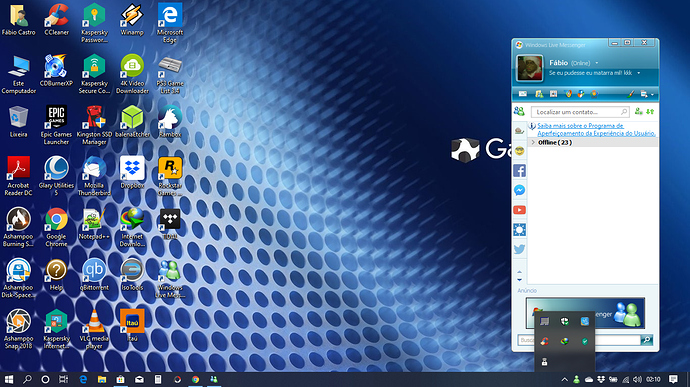Click the volume speaker icon in system tray
This screenshot has height=387, width=690.
[638, 379]
